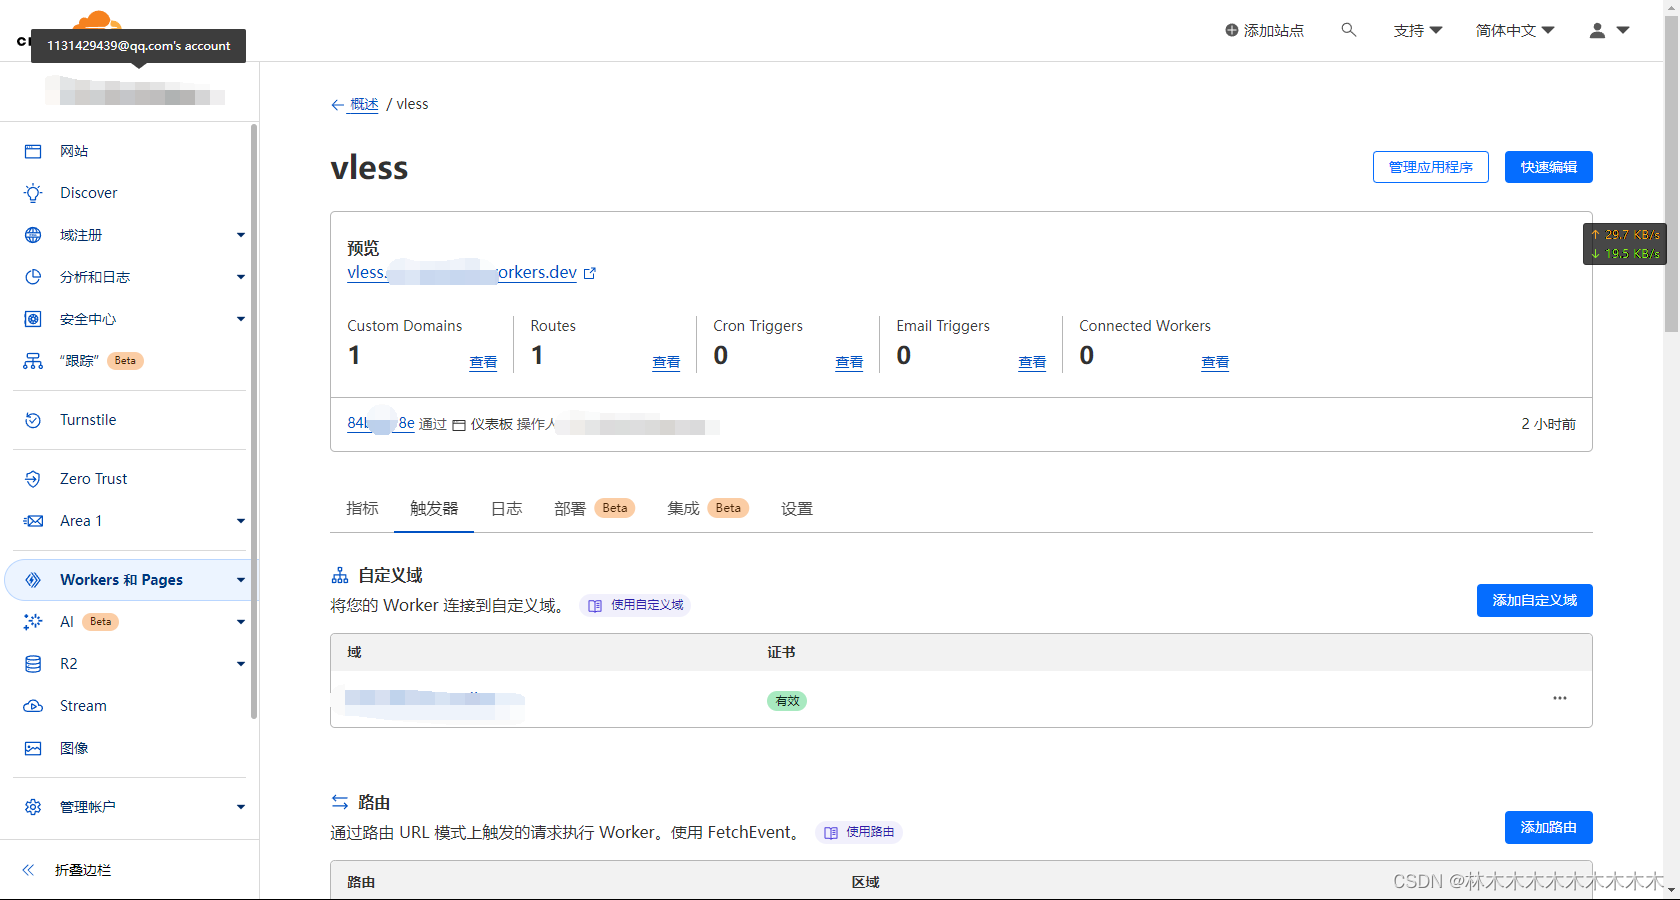
Task: Click the 快速编辑 button
Action: pyautogui.click(x=1548, y=167)
